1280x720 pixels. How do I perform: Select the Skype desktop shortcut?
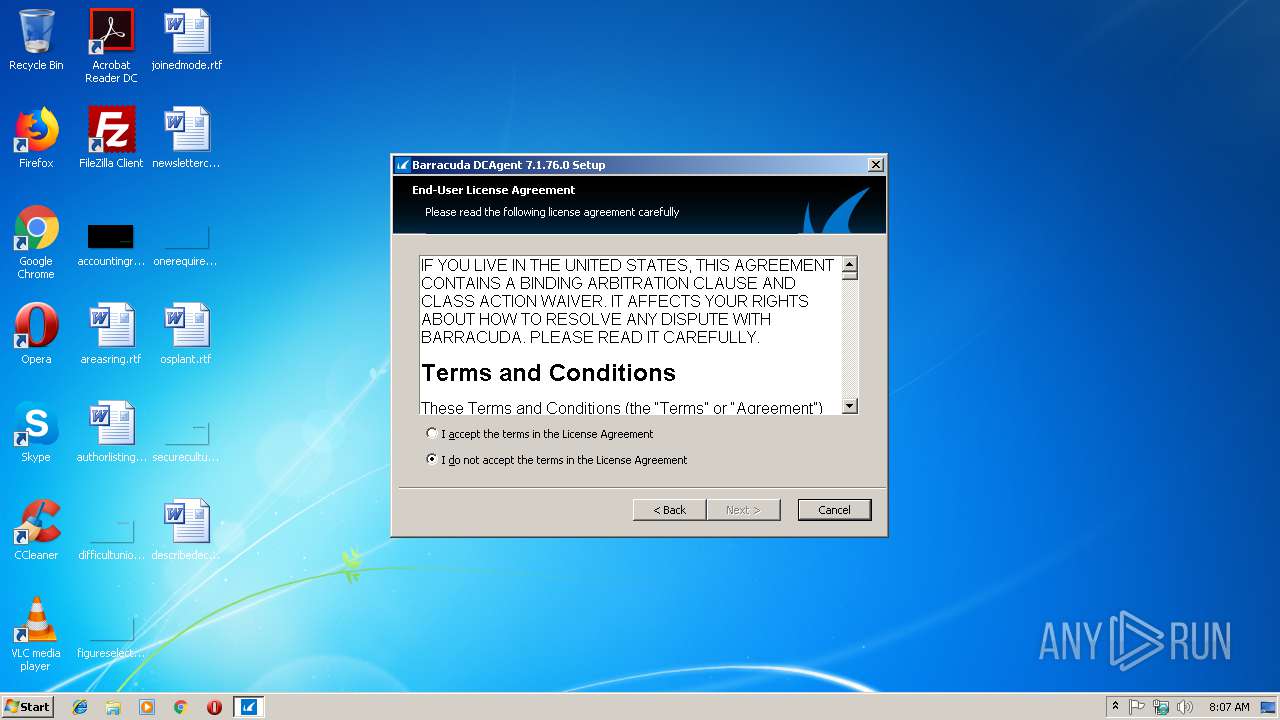pyautogui.click(x=36, y=432)
